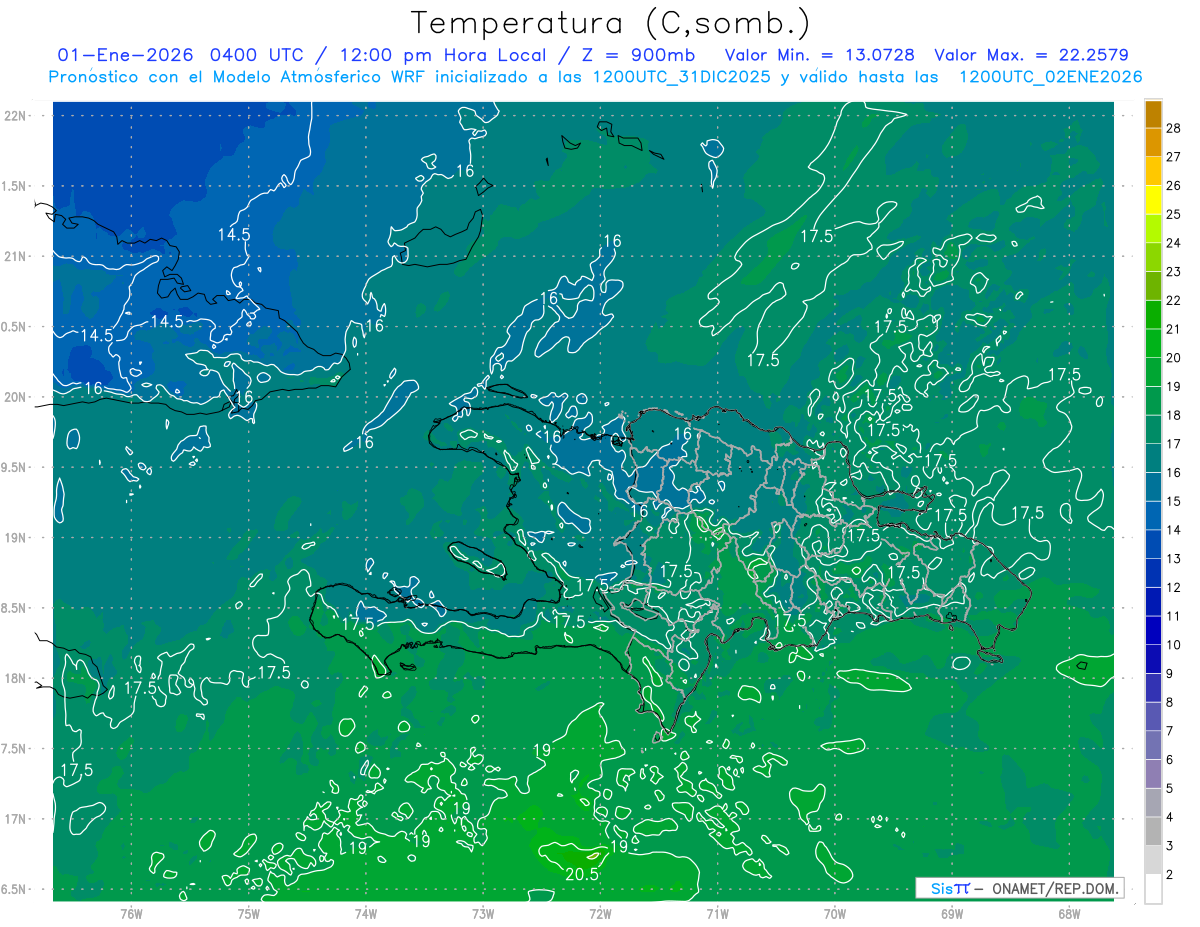Screen dimensions: 1200x927
Task: Click the "20.5" contour label
Action: 581,874
